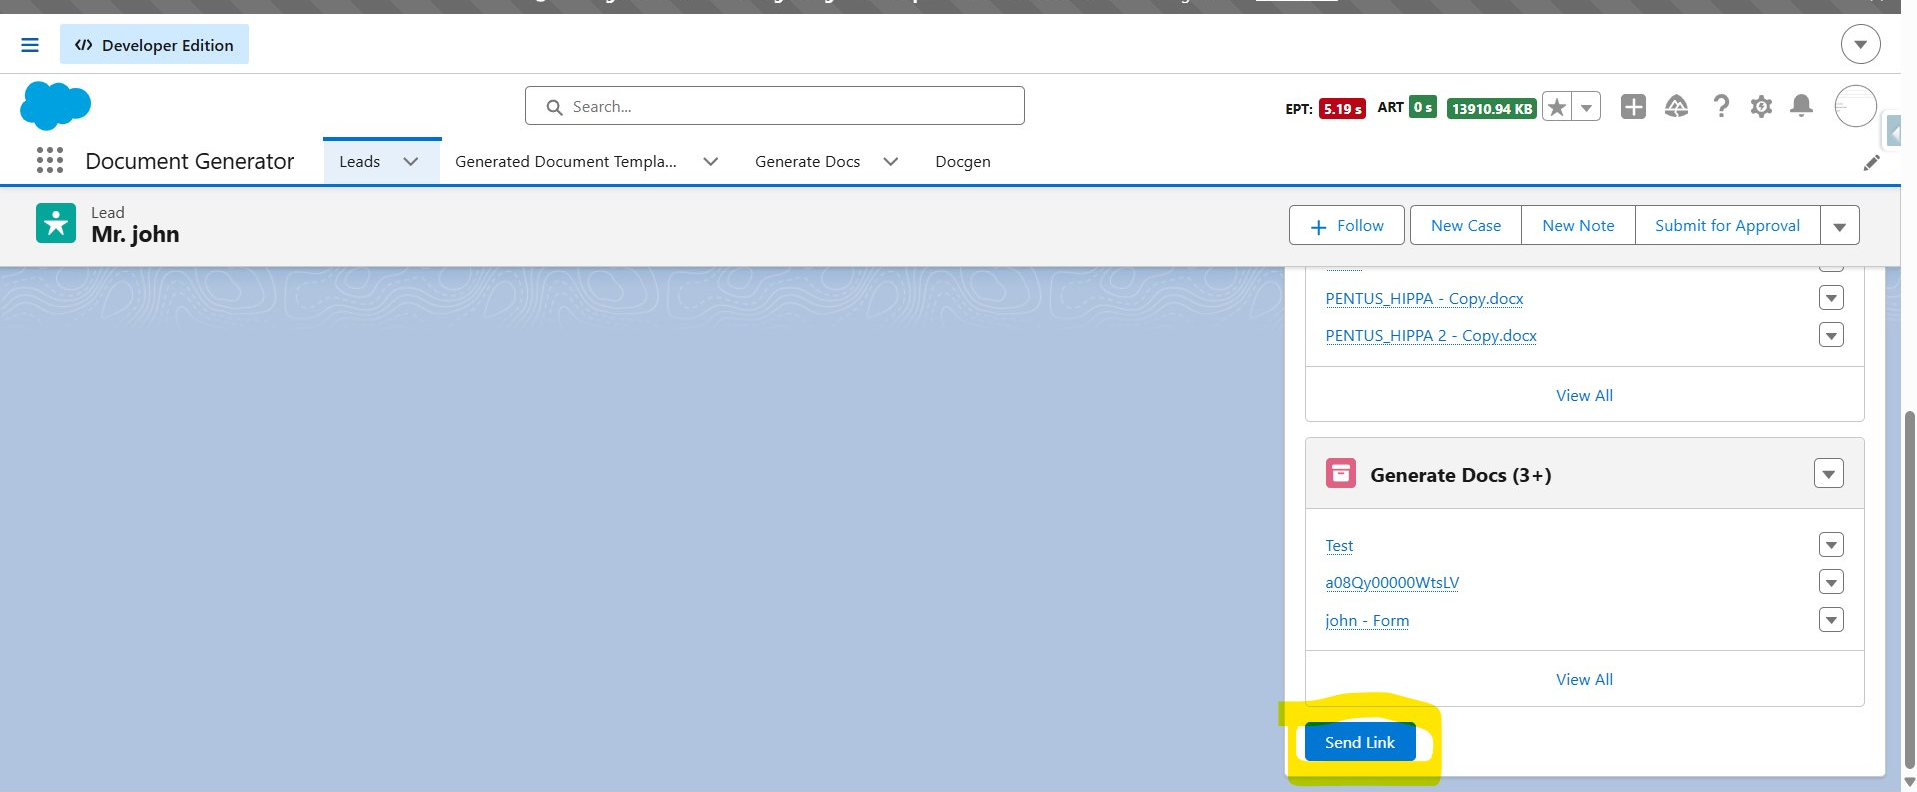Open Generated Document Templates chevron menu
Image resolution: width=1917 pixels, height=792 pixels.
[x=711, y=161]
